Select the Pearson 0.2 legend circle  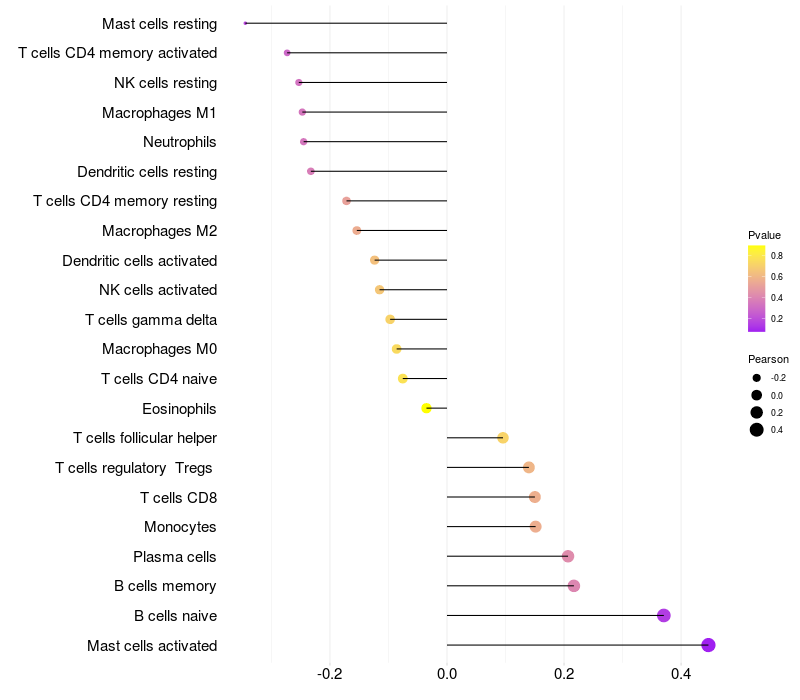pyautogui.click(x=757, y=412)
